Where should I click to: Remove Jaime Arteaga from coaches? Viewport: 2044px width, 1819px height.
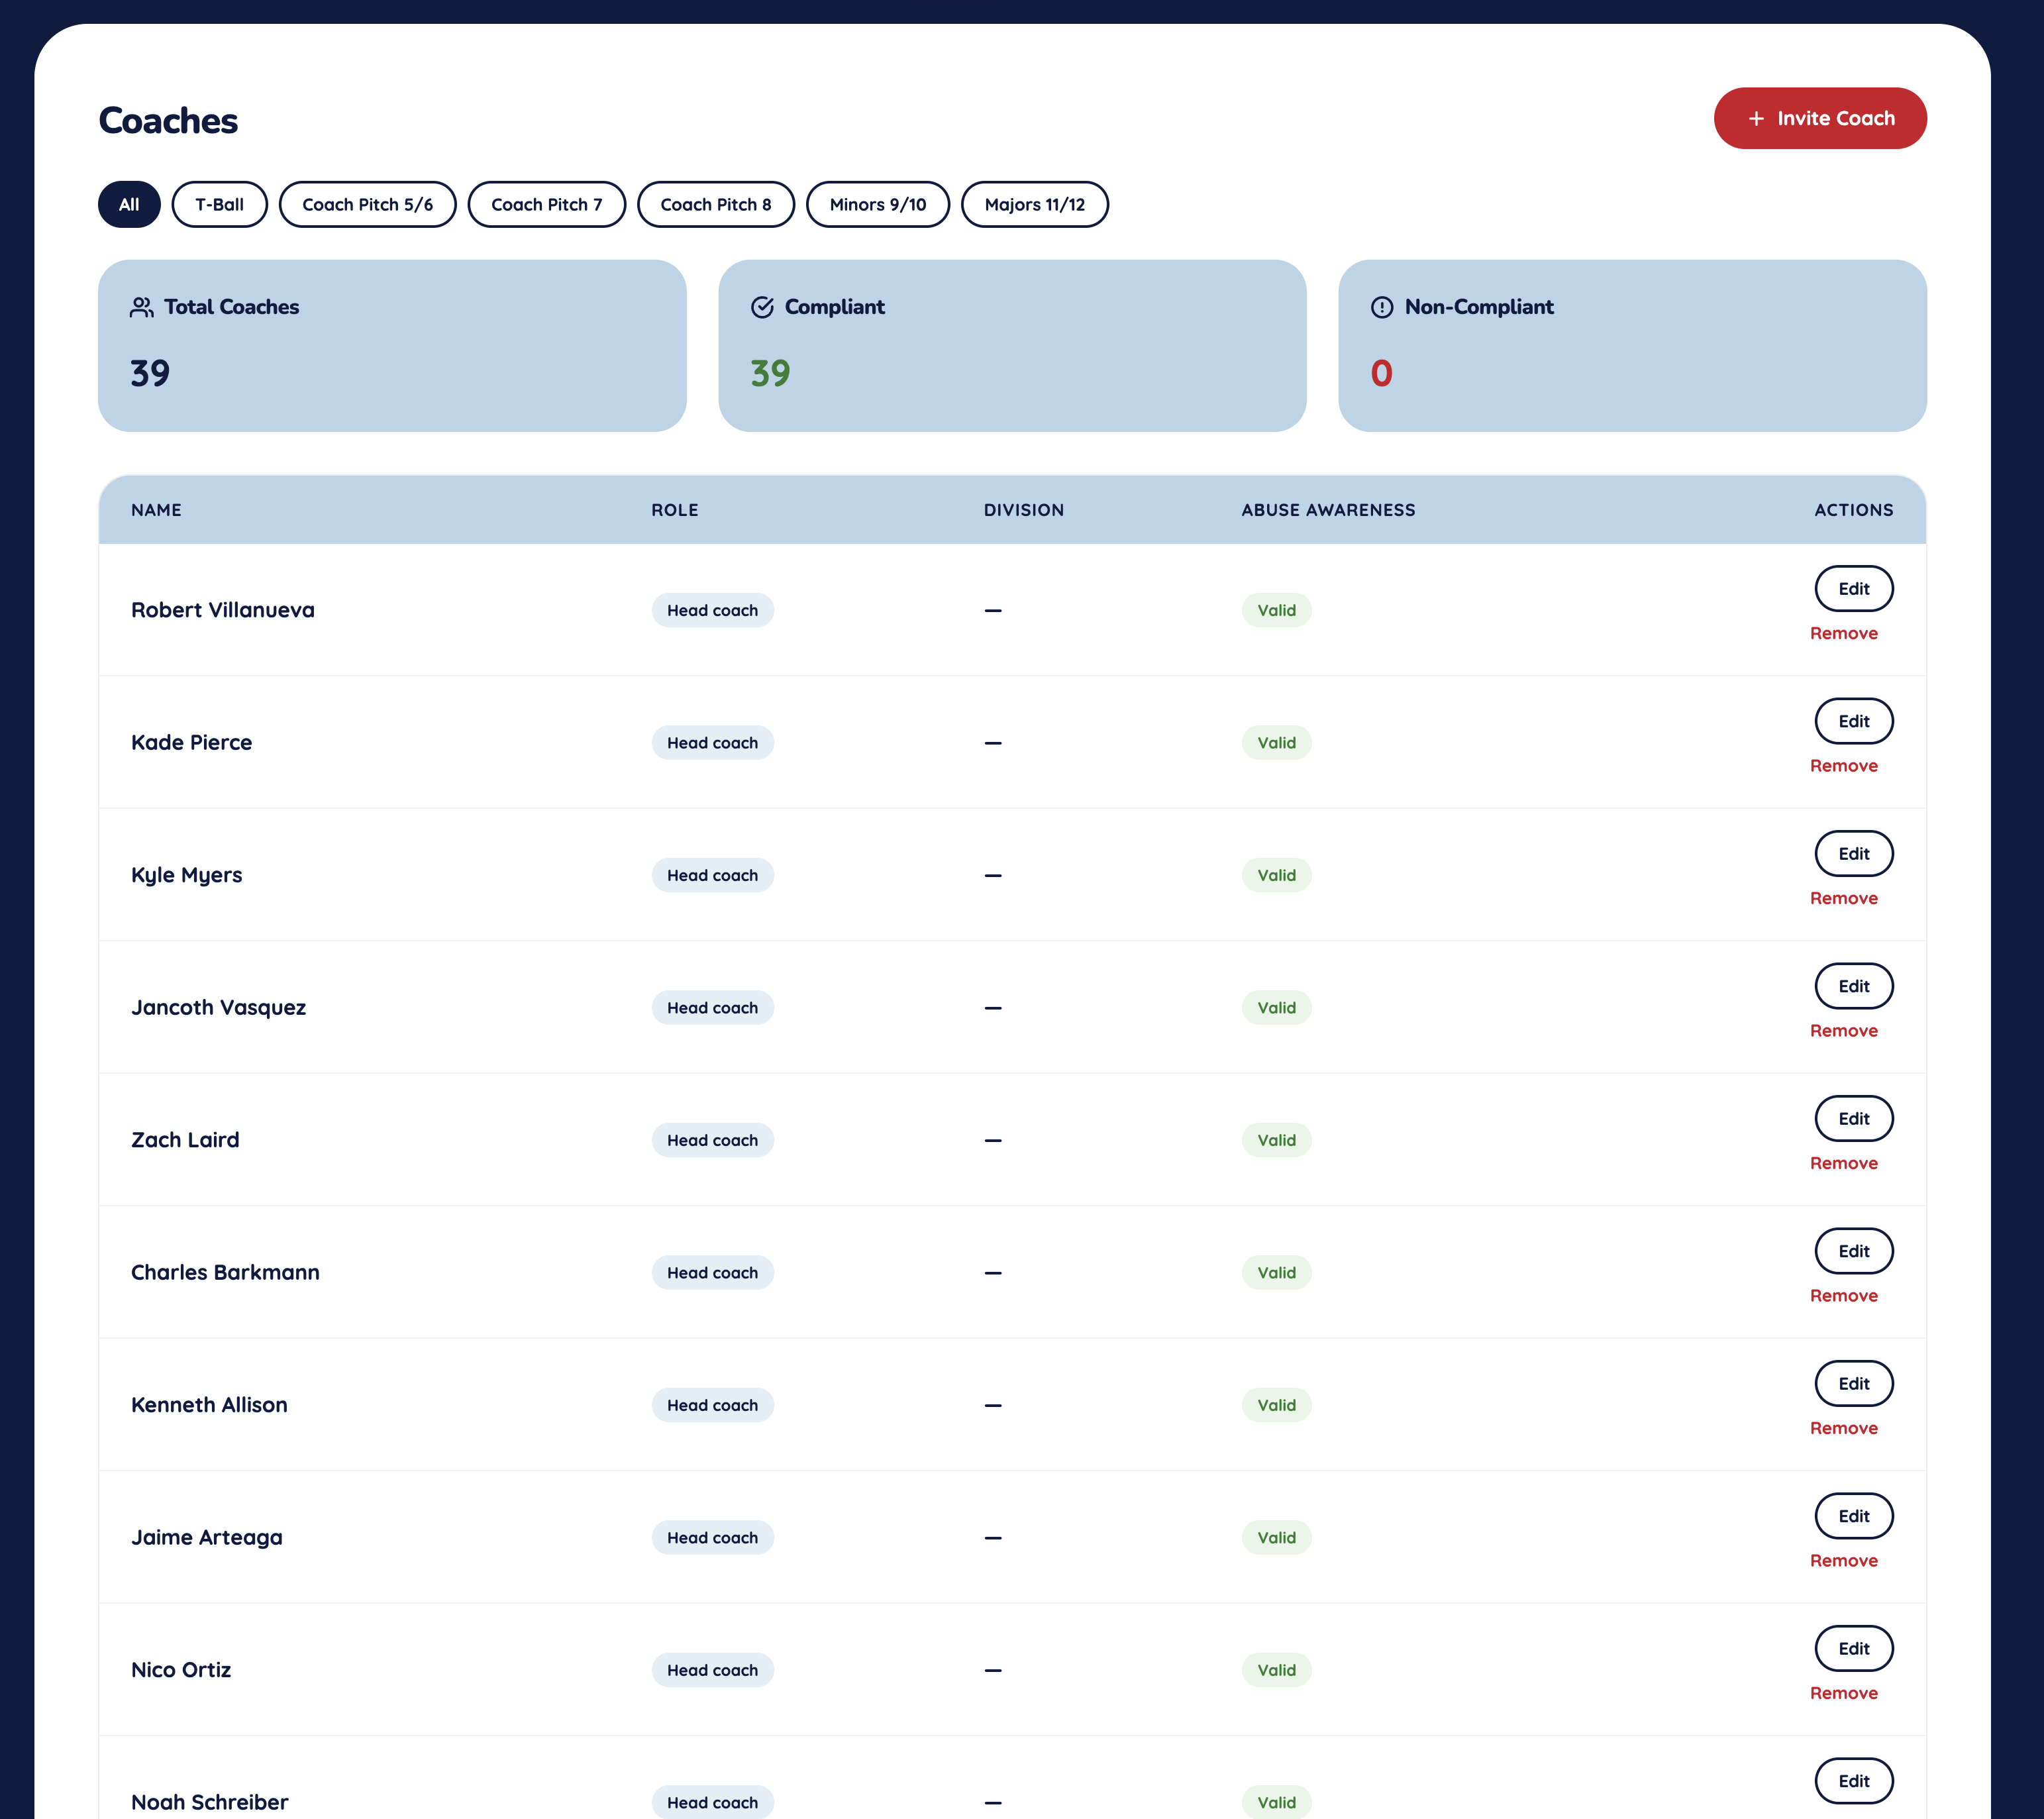1843,1561
